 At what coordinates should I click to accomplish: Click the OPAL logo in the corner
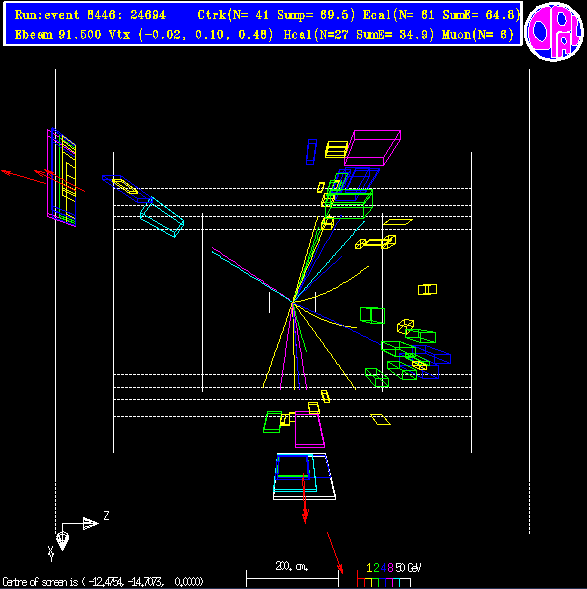pyautogui.click(x=554, y=32)
